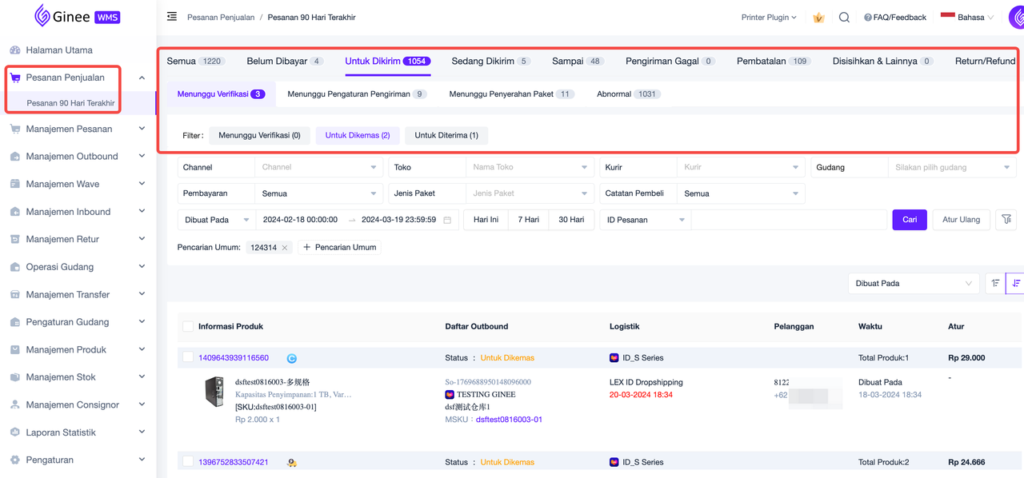This screenshot has height=478, width=1024.
Task: Select checkbox for order 1409643939116560
Action: 188,357
